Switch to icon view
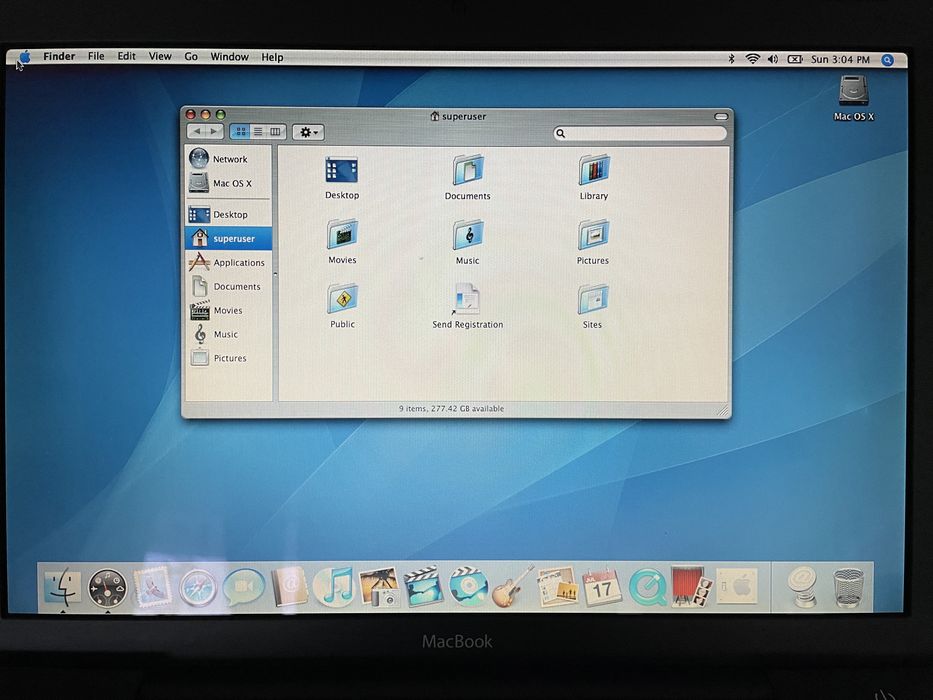Screen dimensions: 933x700 (240, 132)
